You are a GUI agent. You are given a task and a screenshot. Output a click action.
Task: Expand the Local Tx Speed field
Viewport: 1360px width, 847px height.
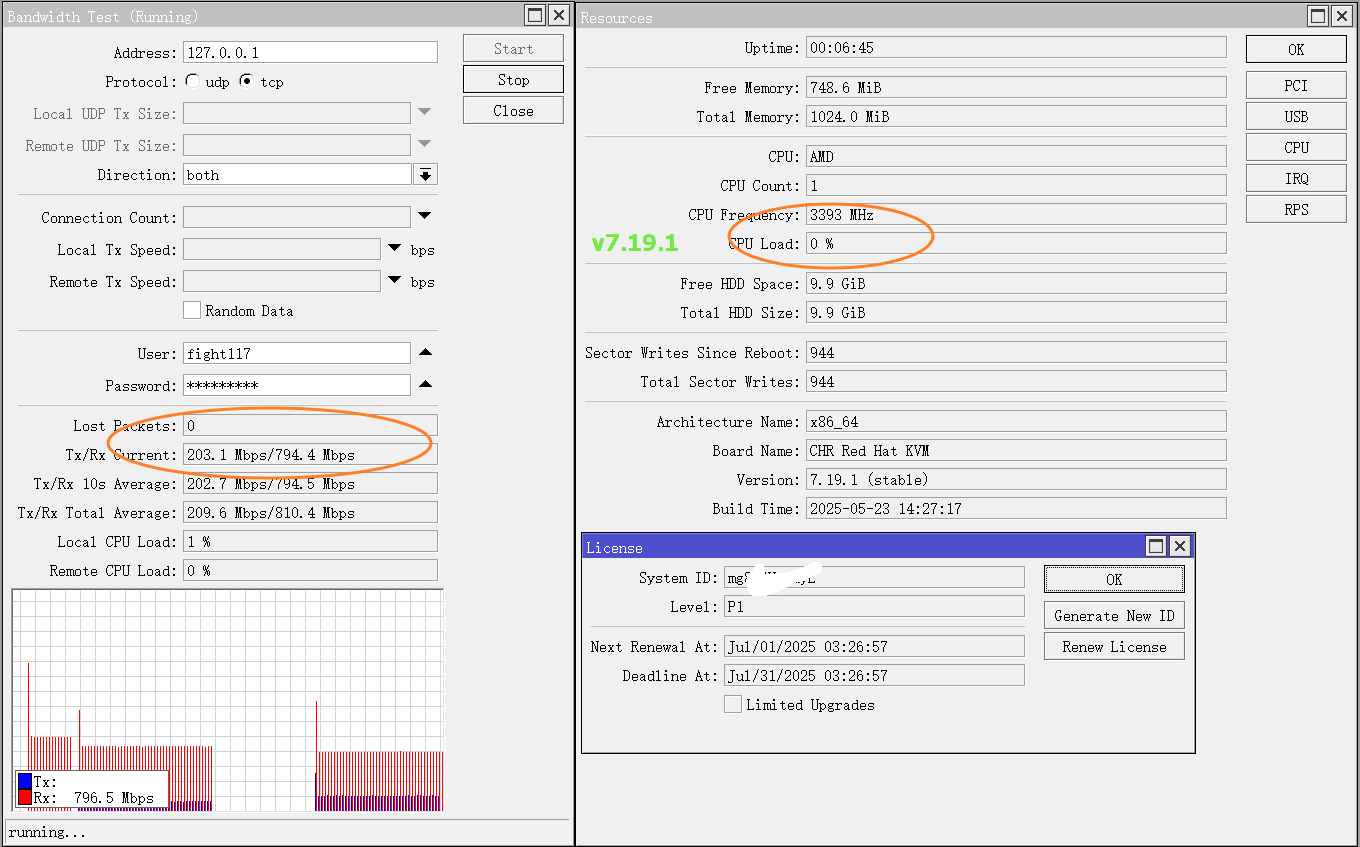(394, 249)
